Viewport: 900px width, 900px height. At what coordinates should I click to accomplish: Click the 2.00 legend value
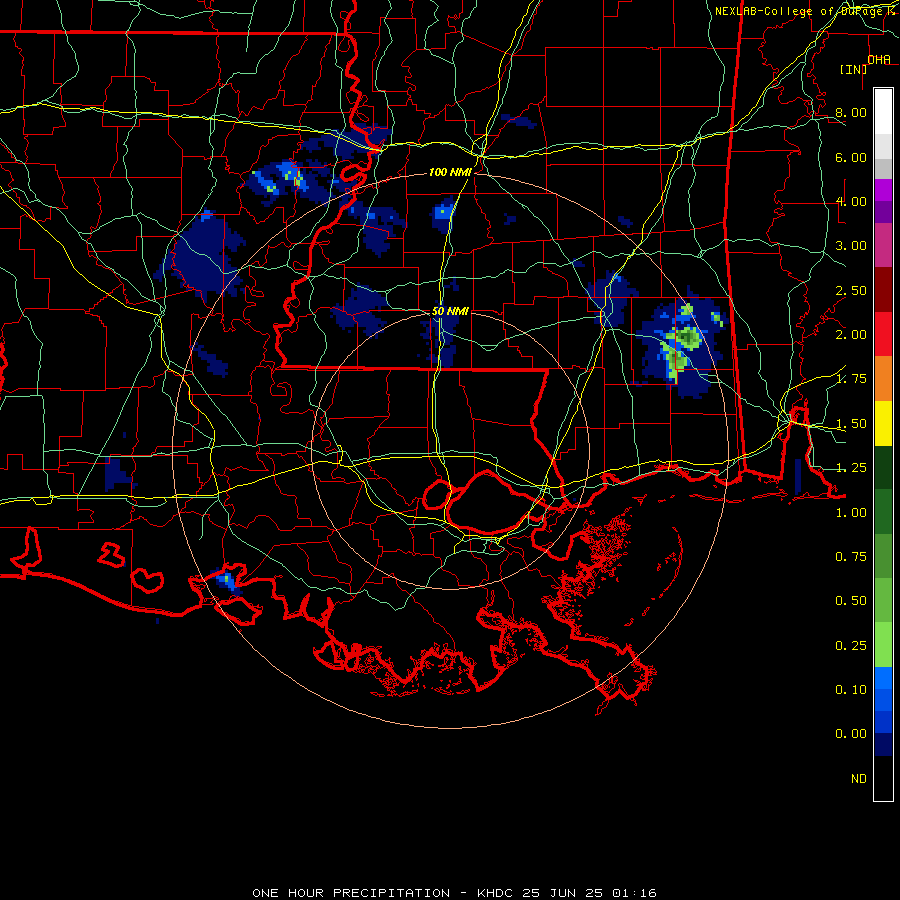click(851, 335)
